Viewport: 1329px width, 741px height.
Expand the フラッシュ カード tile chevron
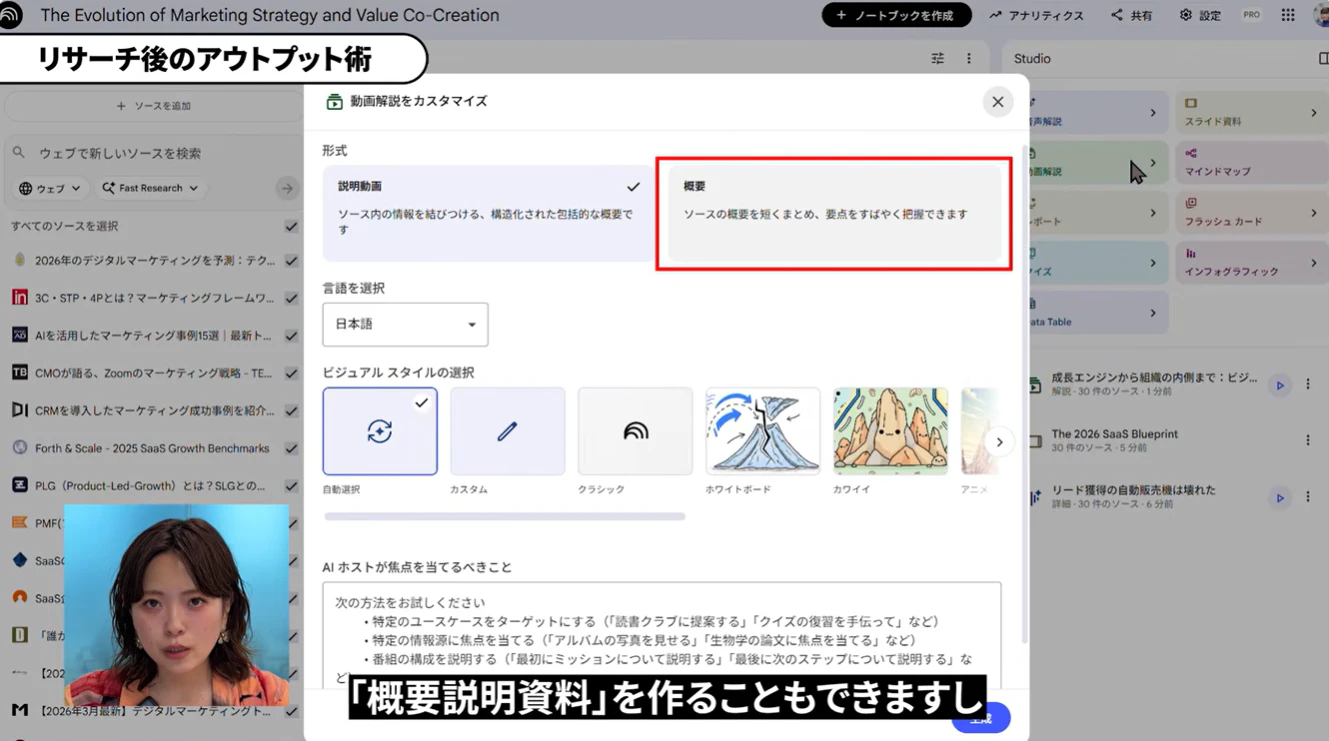[1313, 213]
